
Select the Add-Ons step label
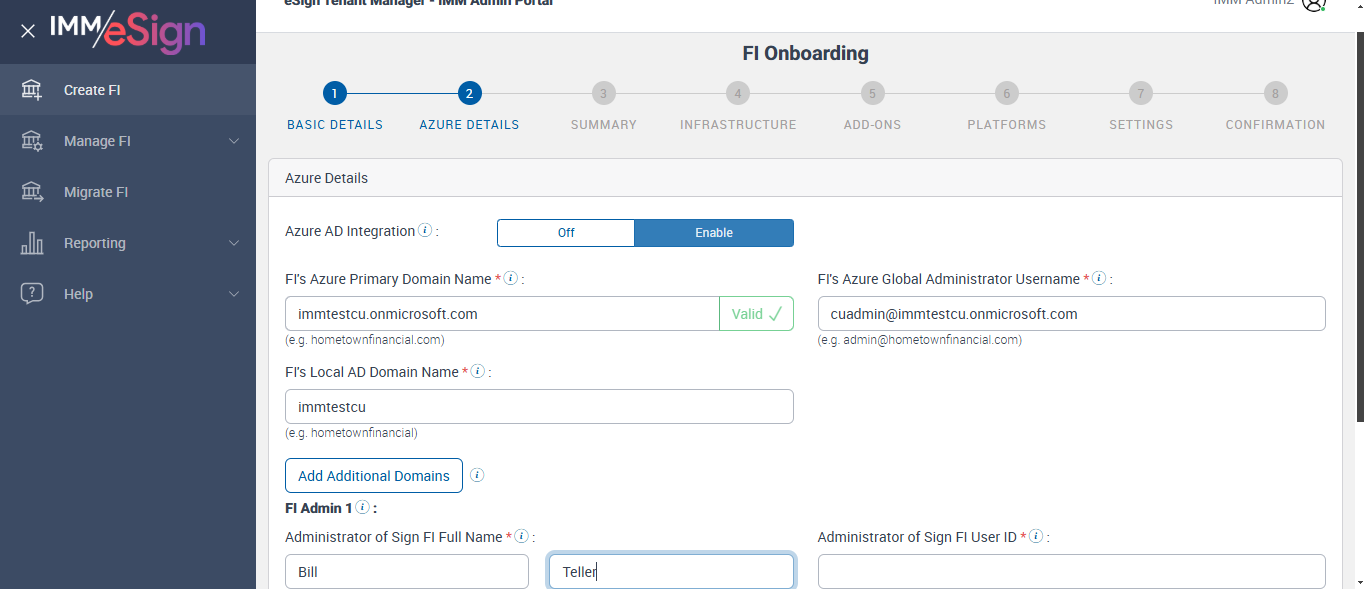[872, 125]
